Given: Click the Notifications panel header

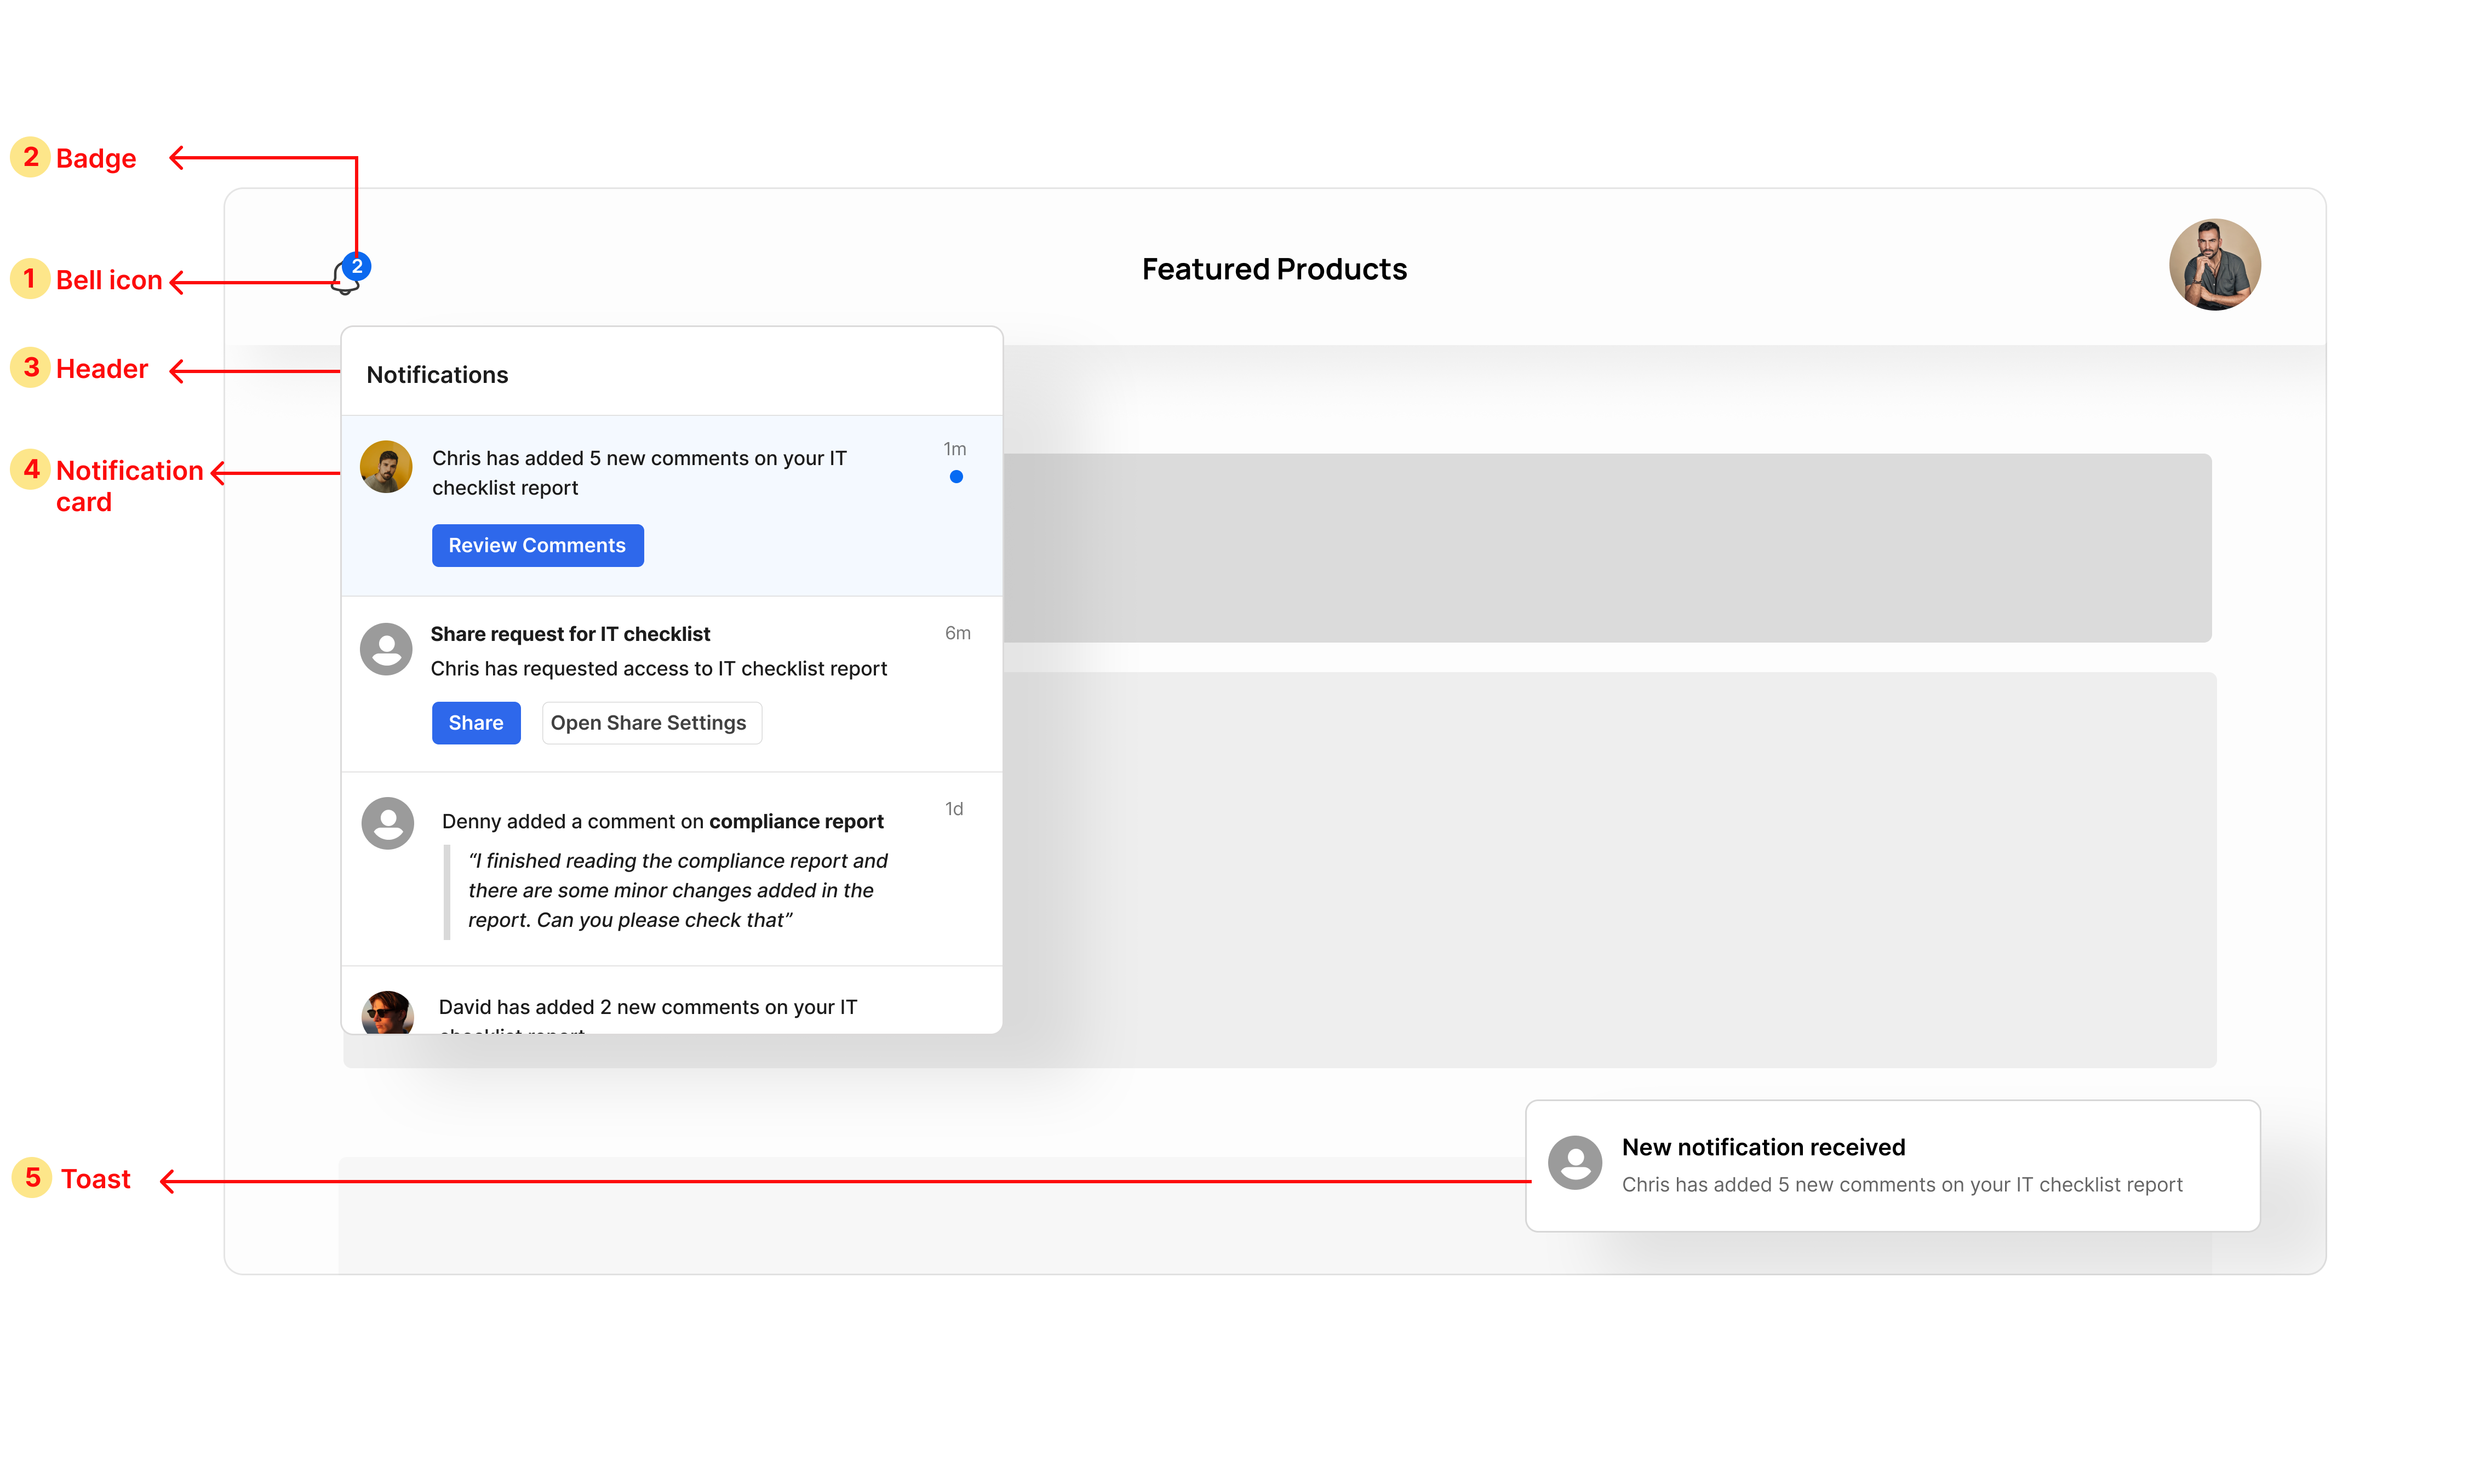Looking at the screenshot, I should click(437, 375).
